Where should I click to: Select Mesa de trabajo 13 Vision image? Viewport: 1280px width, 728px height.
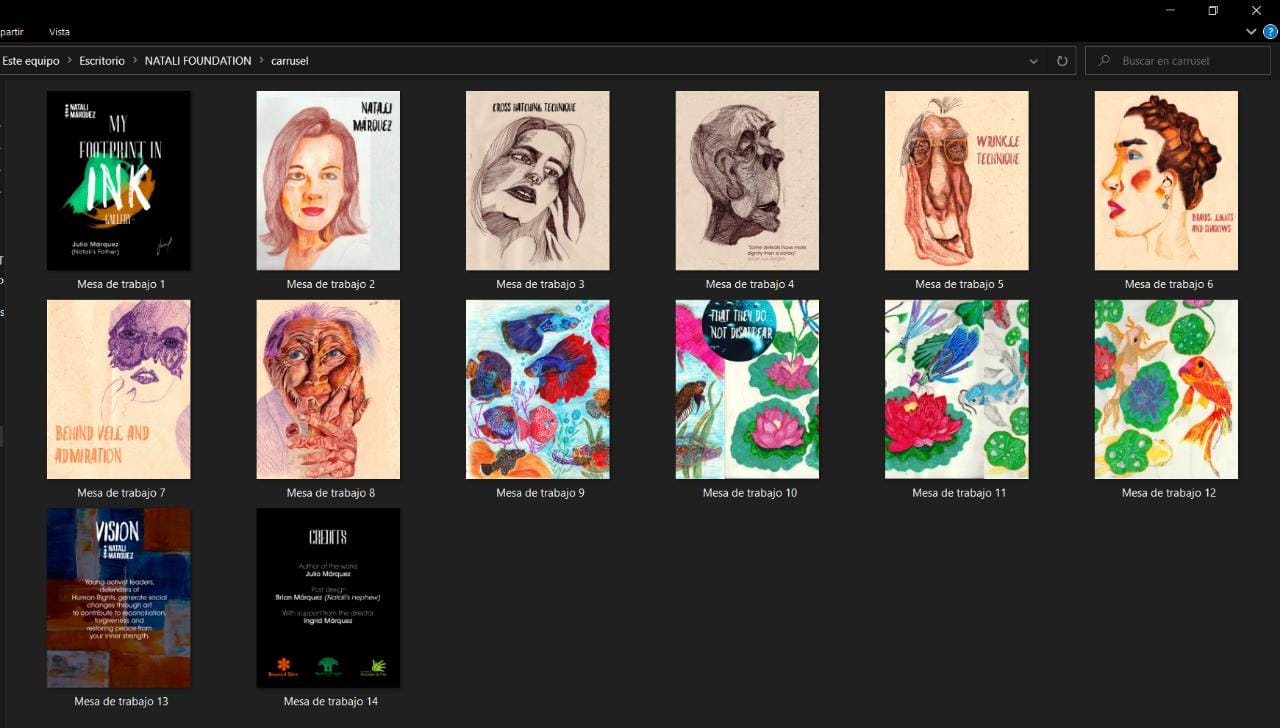coord(118,598)
